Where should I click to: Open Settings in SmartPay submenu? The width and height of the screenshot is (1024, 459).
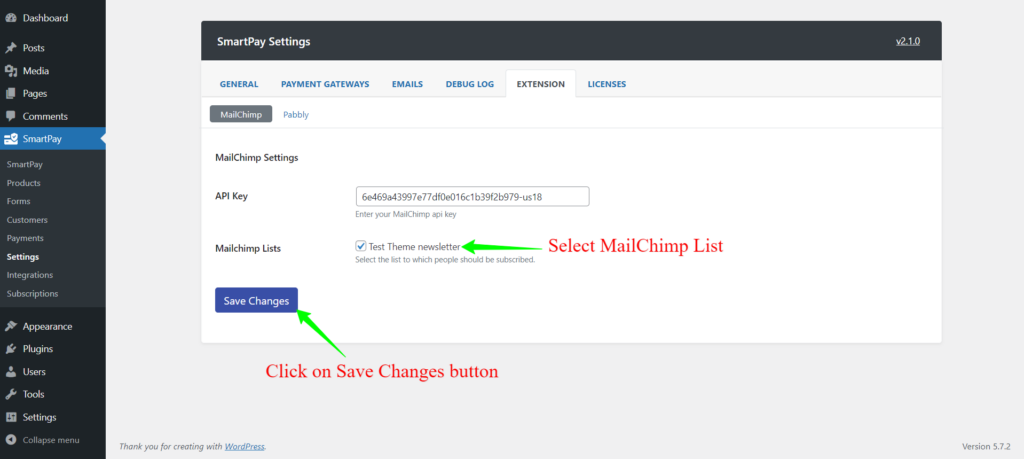pyautogui.click(x=23, y=257)
